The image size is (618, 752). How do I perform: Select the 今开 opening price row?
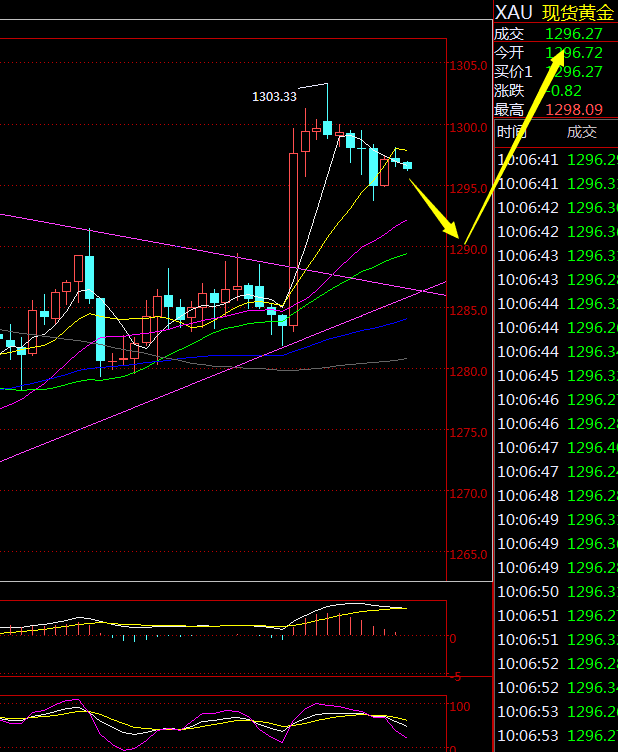coord(556,53)
